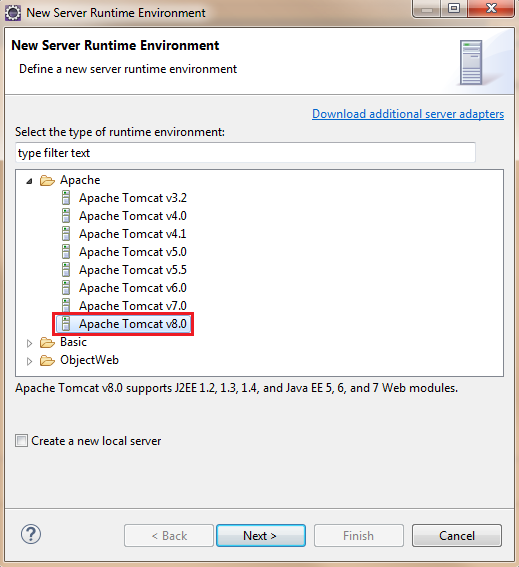
Task: Click the server icon beside Apache Tomcat v5.5
Action: point(66,270)
